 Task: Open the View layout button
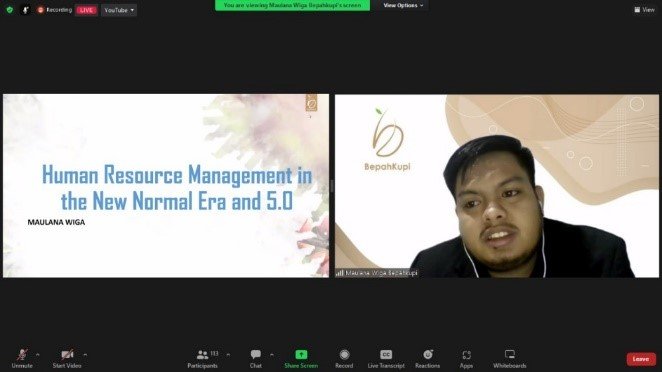(644, 9)
